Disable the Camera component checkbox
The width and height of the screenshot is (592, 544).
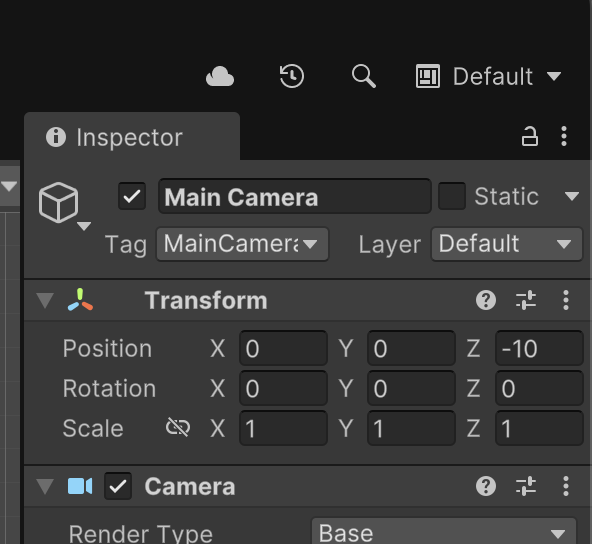[x=118, y=486]
